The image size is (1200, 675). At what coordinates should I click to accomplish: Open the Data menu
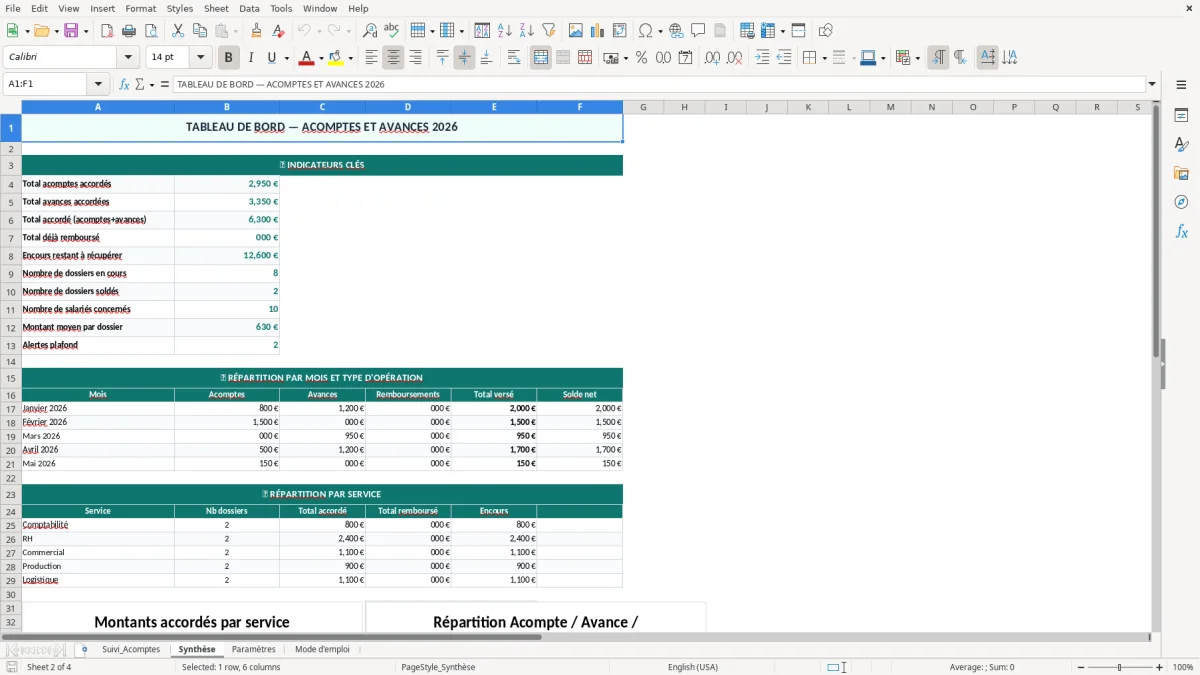pyautogui.click(x=249, y=8)
